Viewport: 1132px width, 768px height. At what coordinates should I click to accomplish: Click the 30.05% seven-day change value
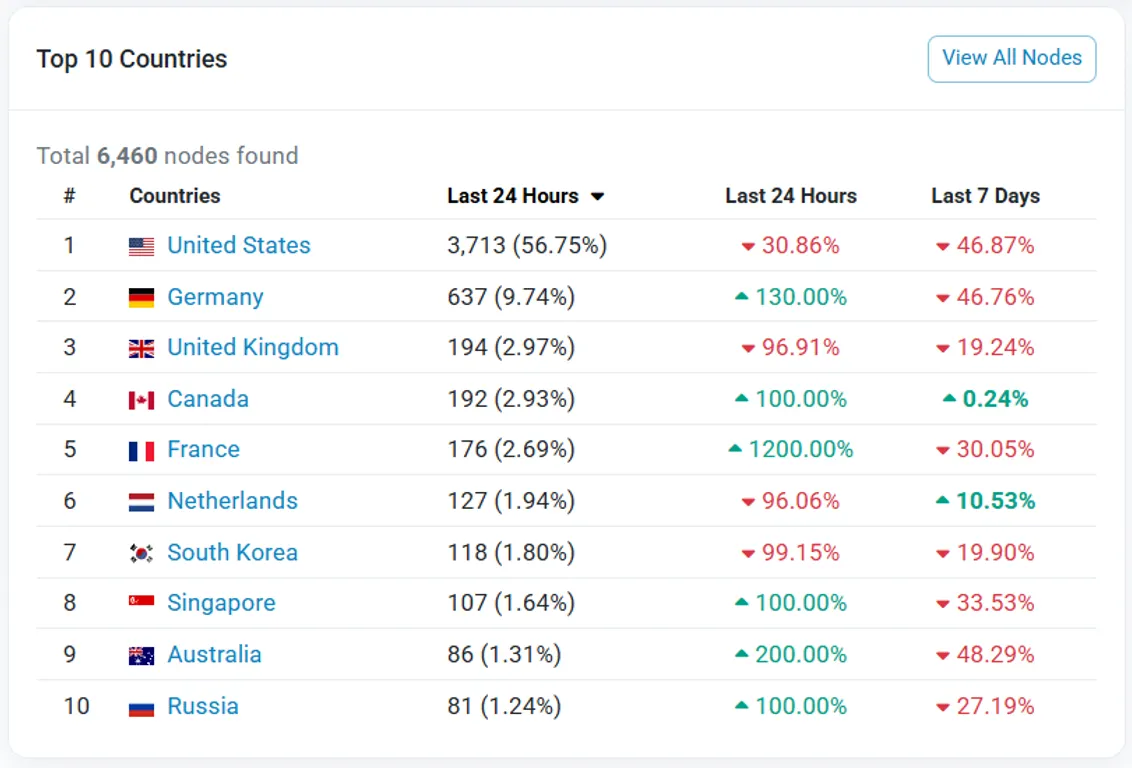pos(985,449)
